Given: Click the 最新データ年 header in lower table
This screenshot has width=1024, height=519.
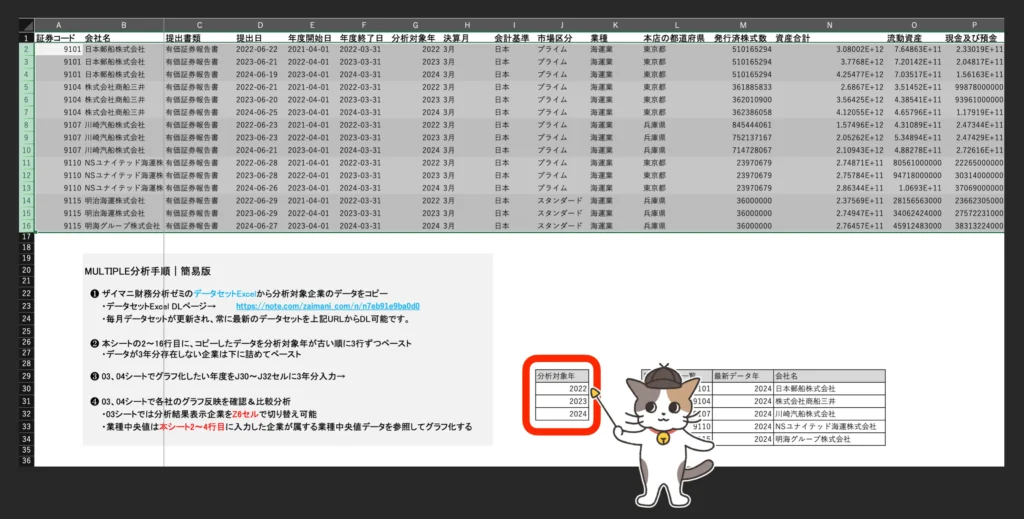Looking at the screenshot, I should [x=743, y=376].
